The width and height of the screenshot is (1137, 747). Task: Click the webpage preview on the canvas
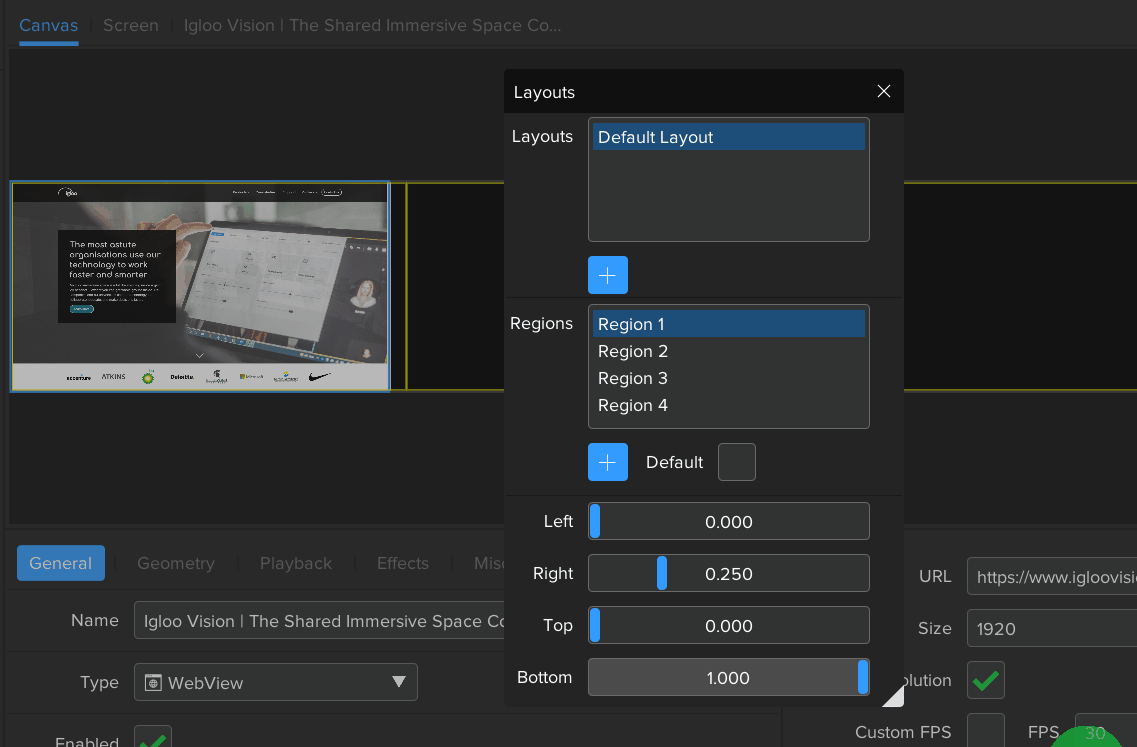pos(200,286)
